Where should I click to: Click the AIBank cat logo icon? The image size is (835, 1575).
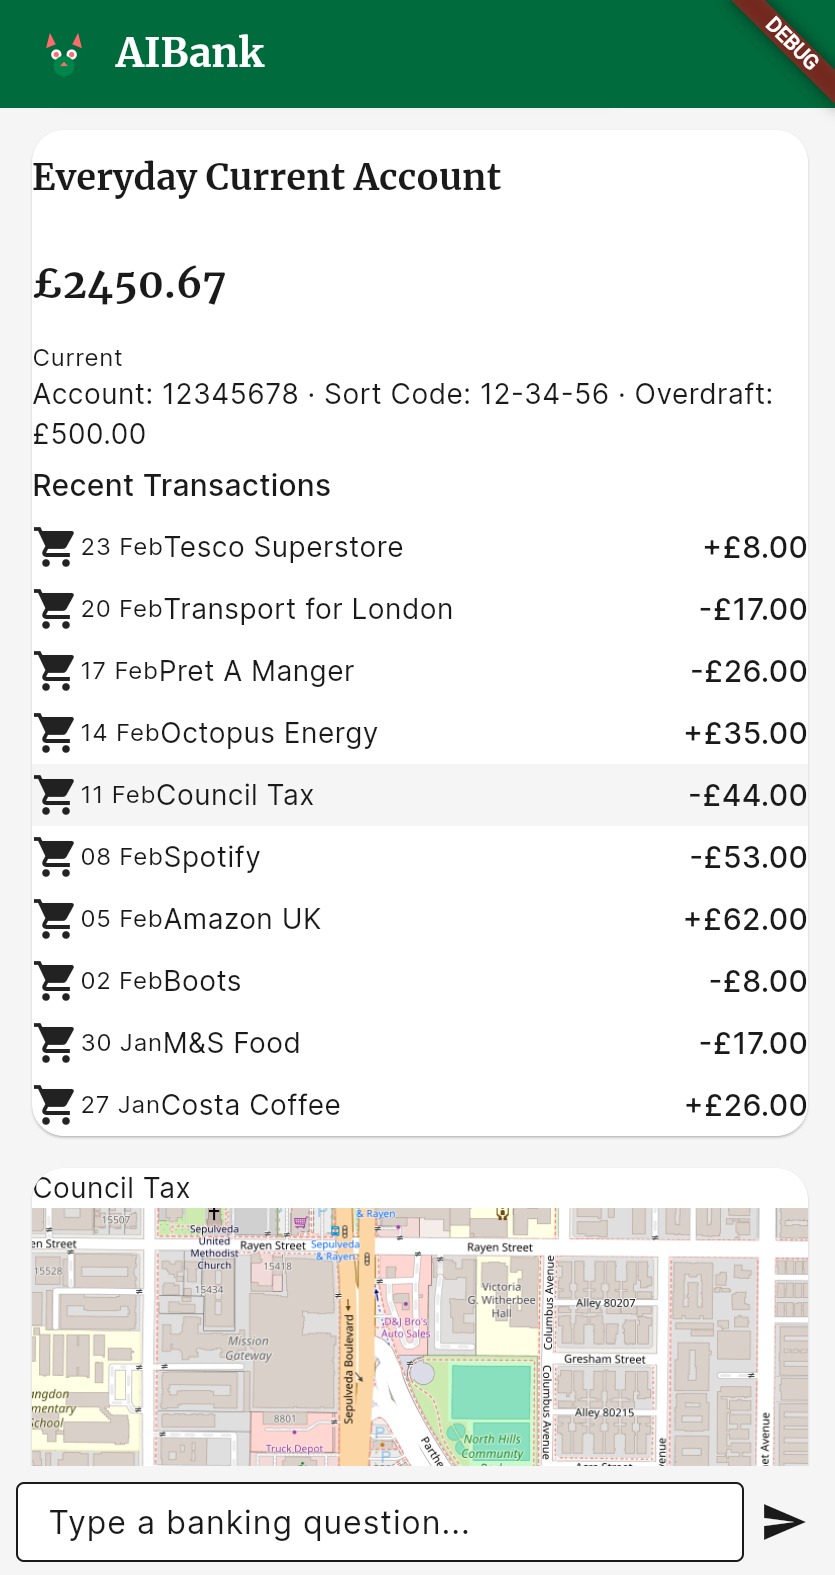pos(63,52)
